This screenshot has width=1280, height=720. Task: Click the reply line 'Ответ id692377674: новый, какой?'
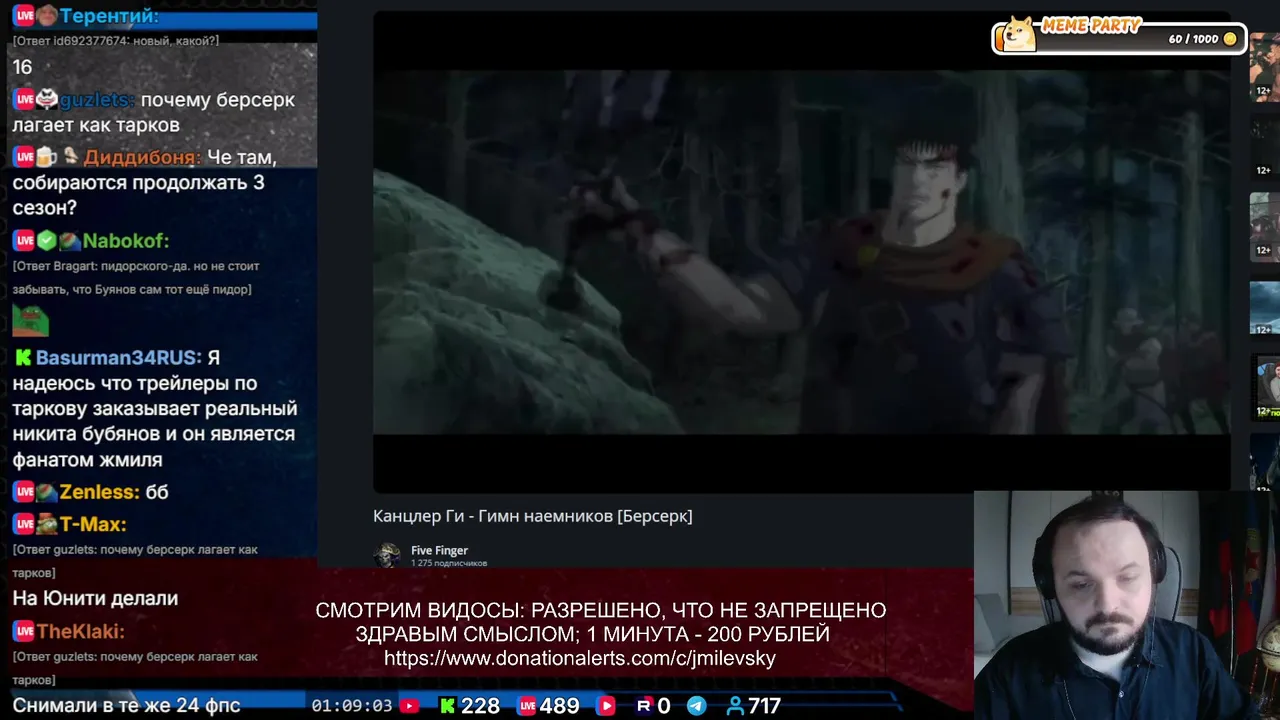pos(116,40)
